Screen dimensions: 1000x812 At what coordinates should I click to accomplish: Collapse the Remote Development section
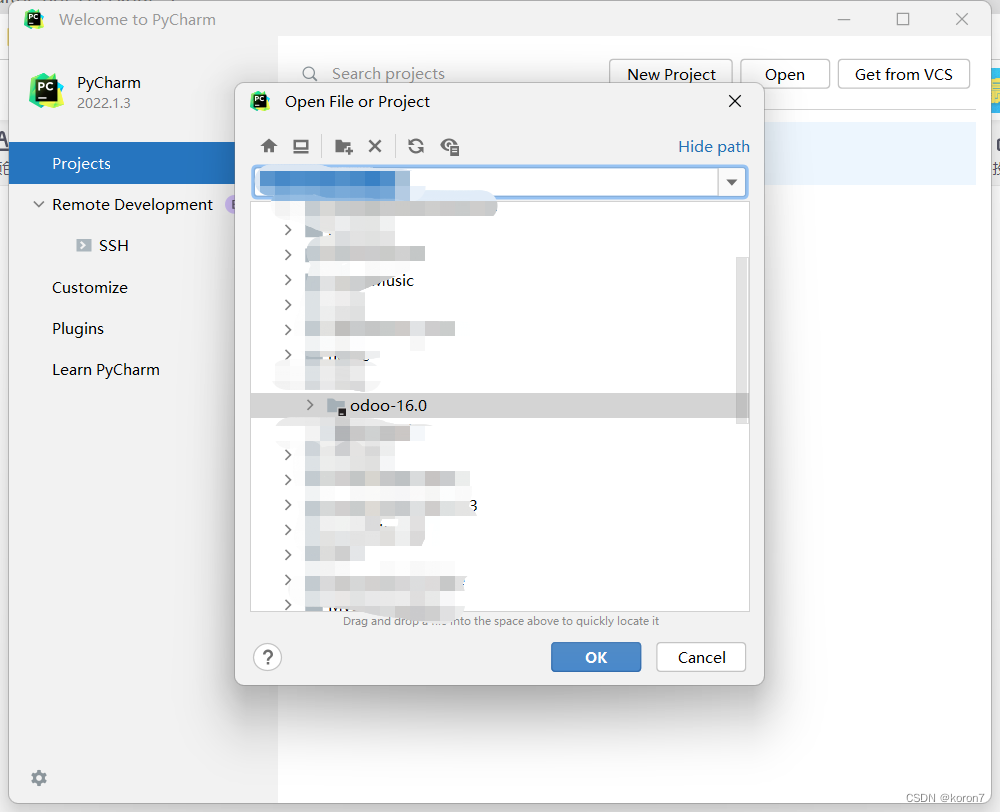click(x=38, y=204)
